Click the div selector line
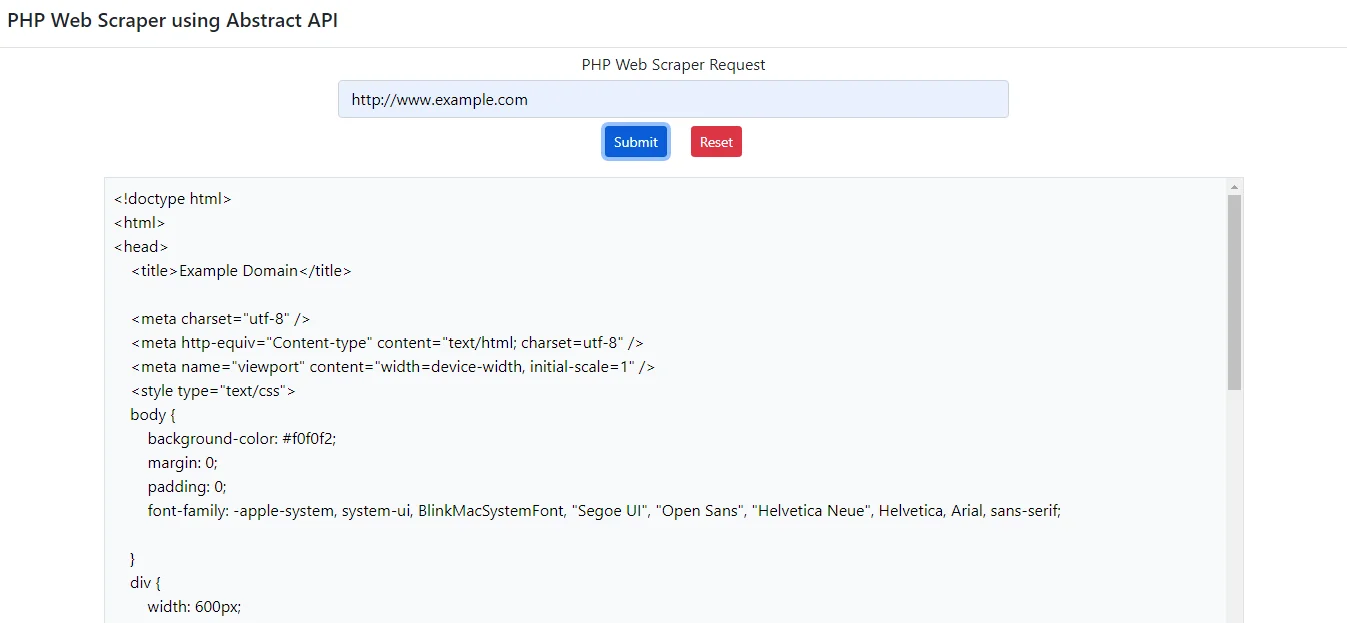Screen dimensions: 1347x623 click(145, 582)
